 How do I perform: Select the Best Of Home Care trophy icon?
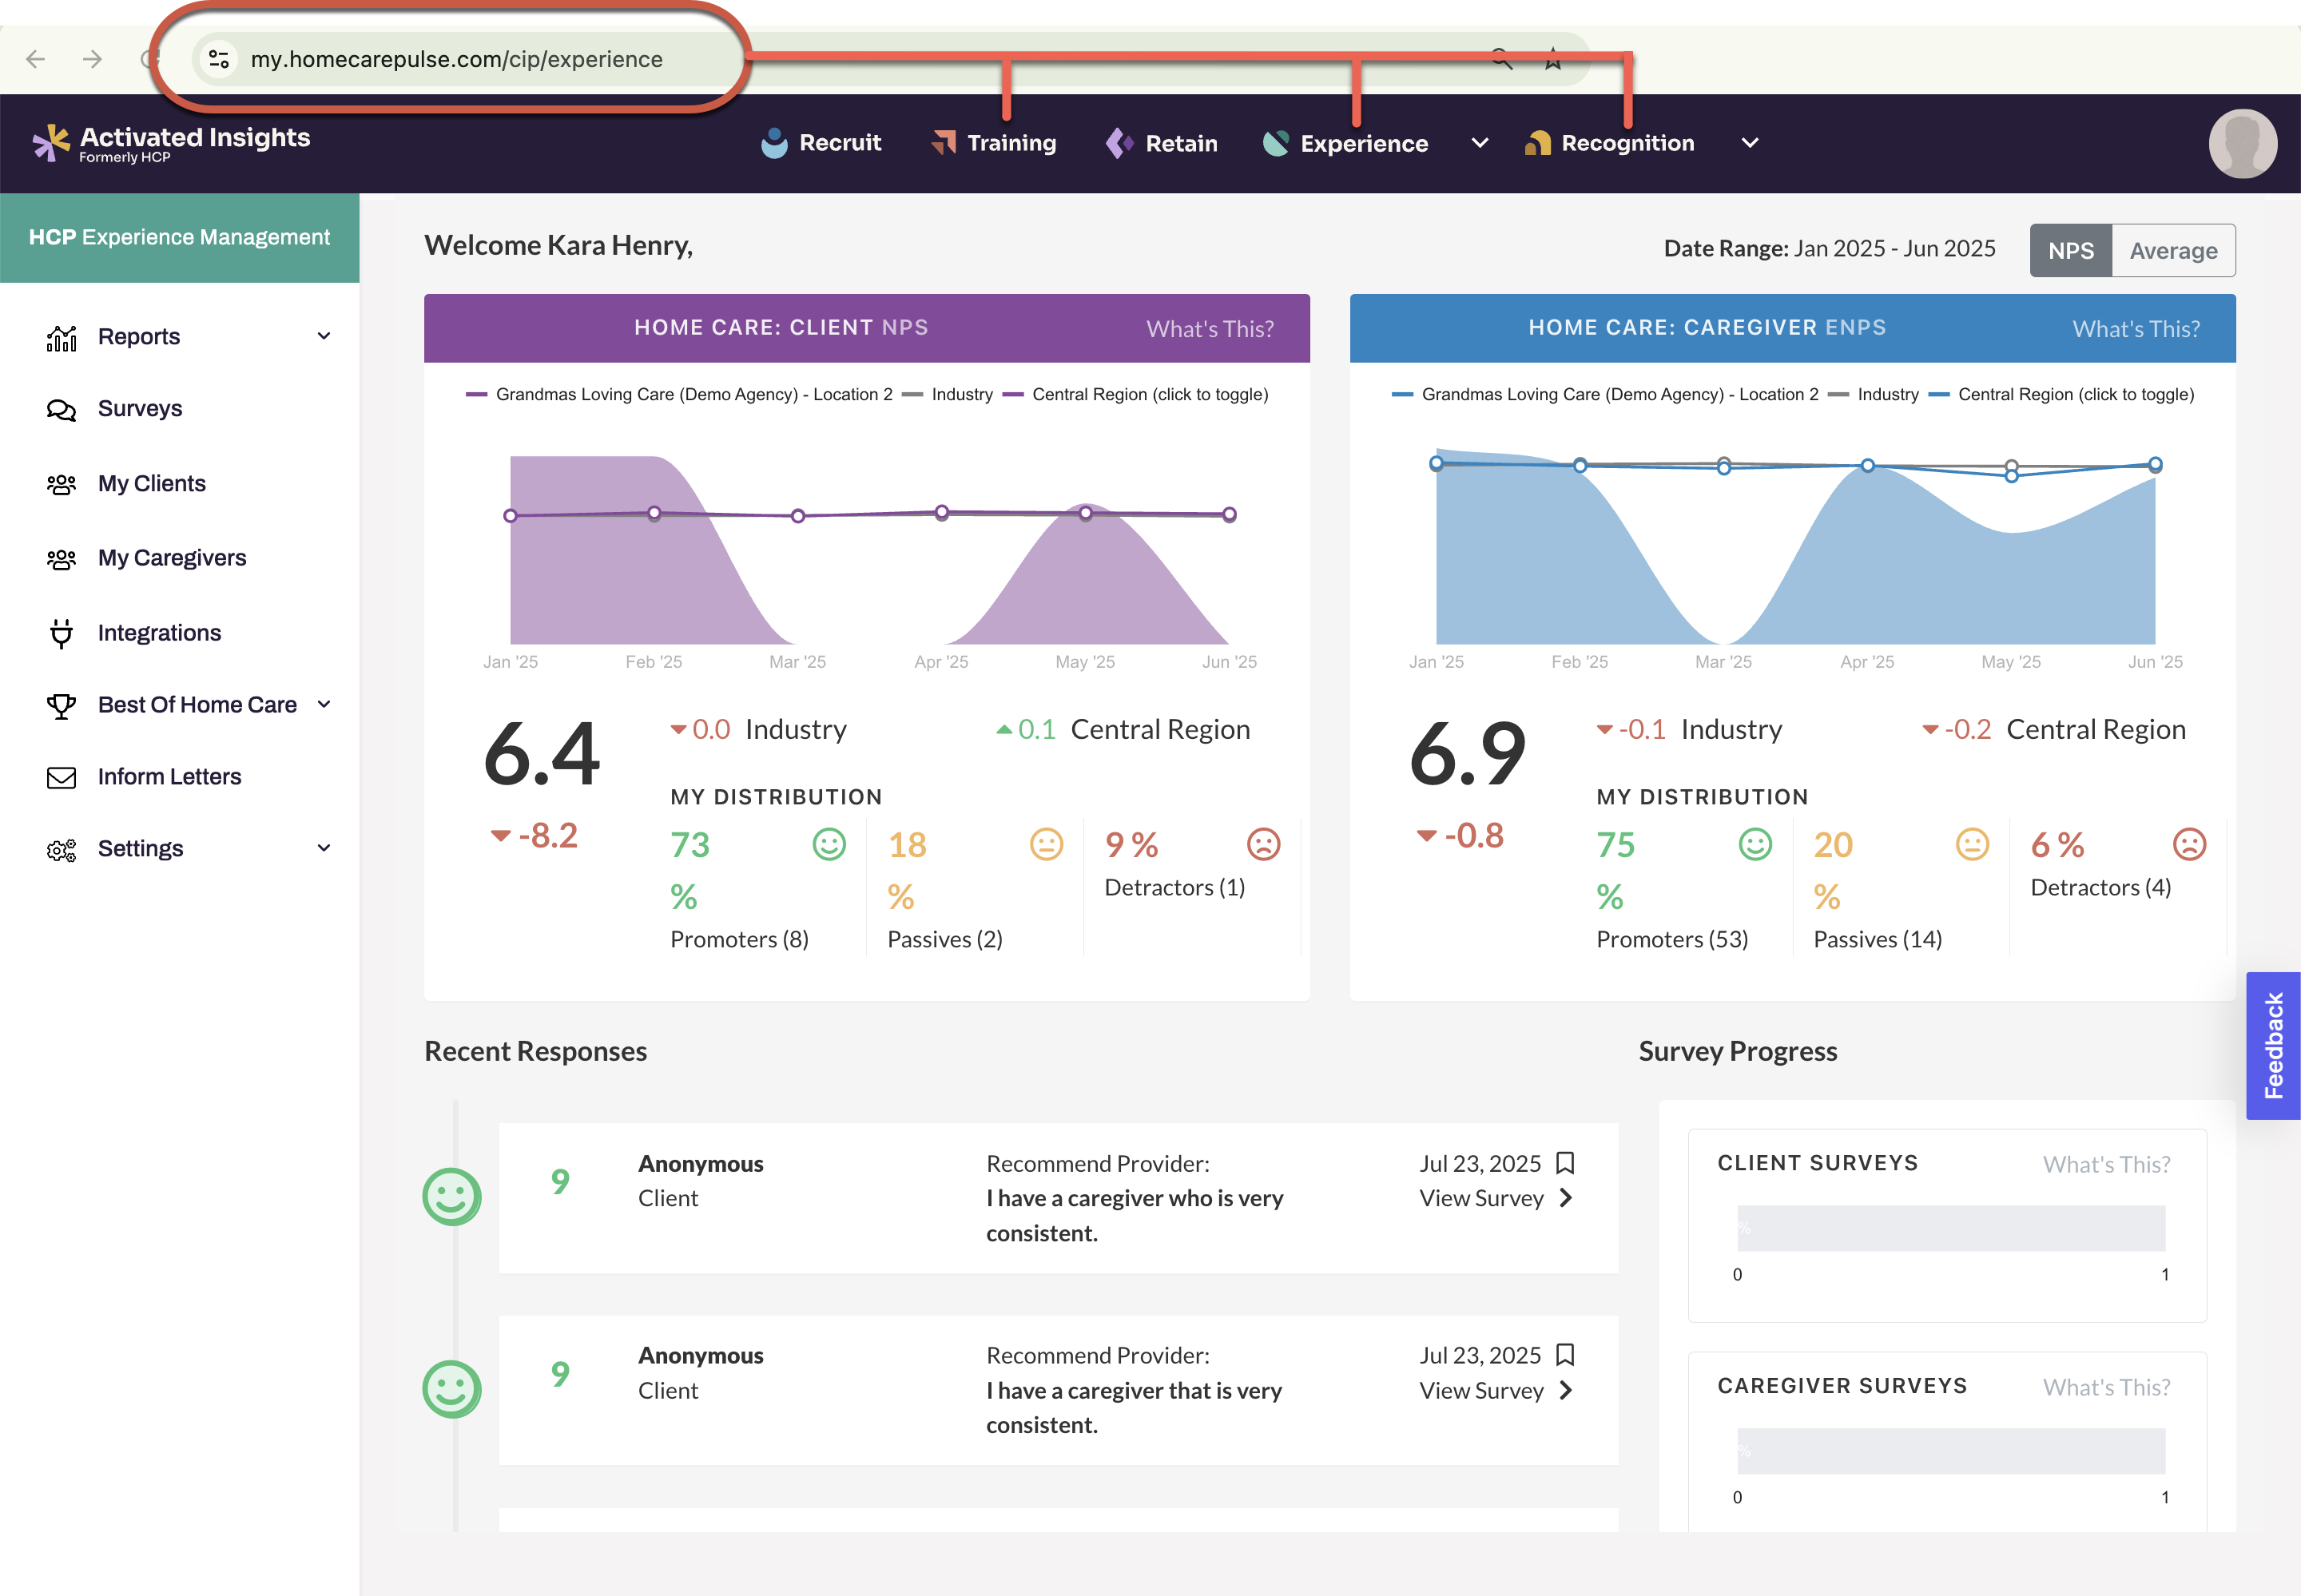point(62,704)
